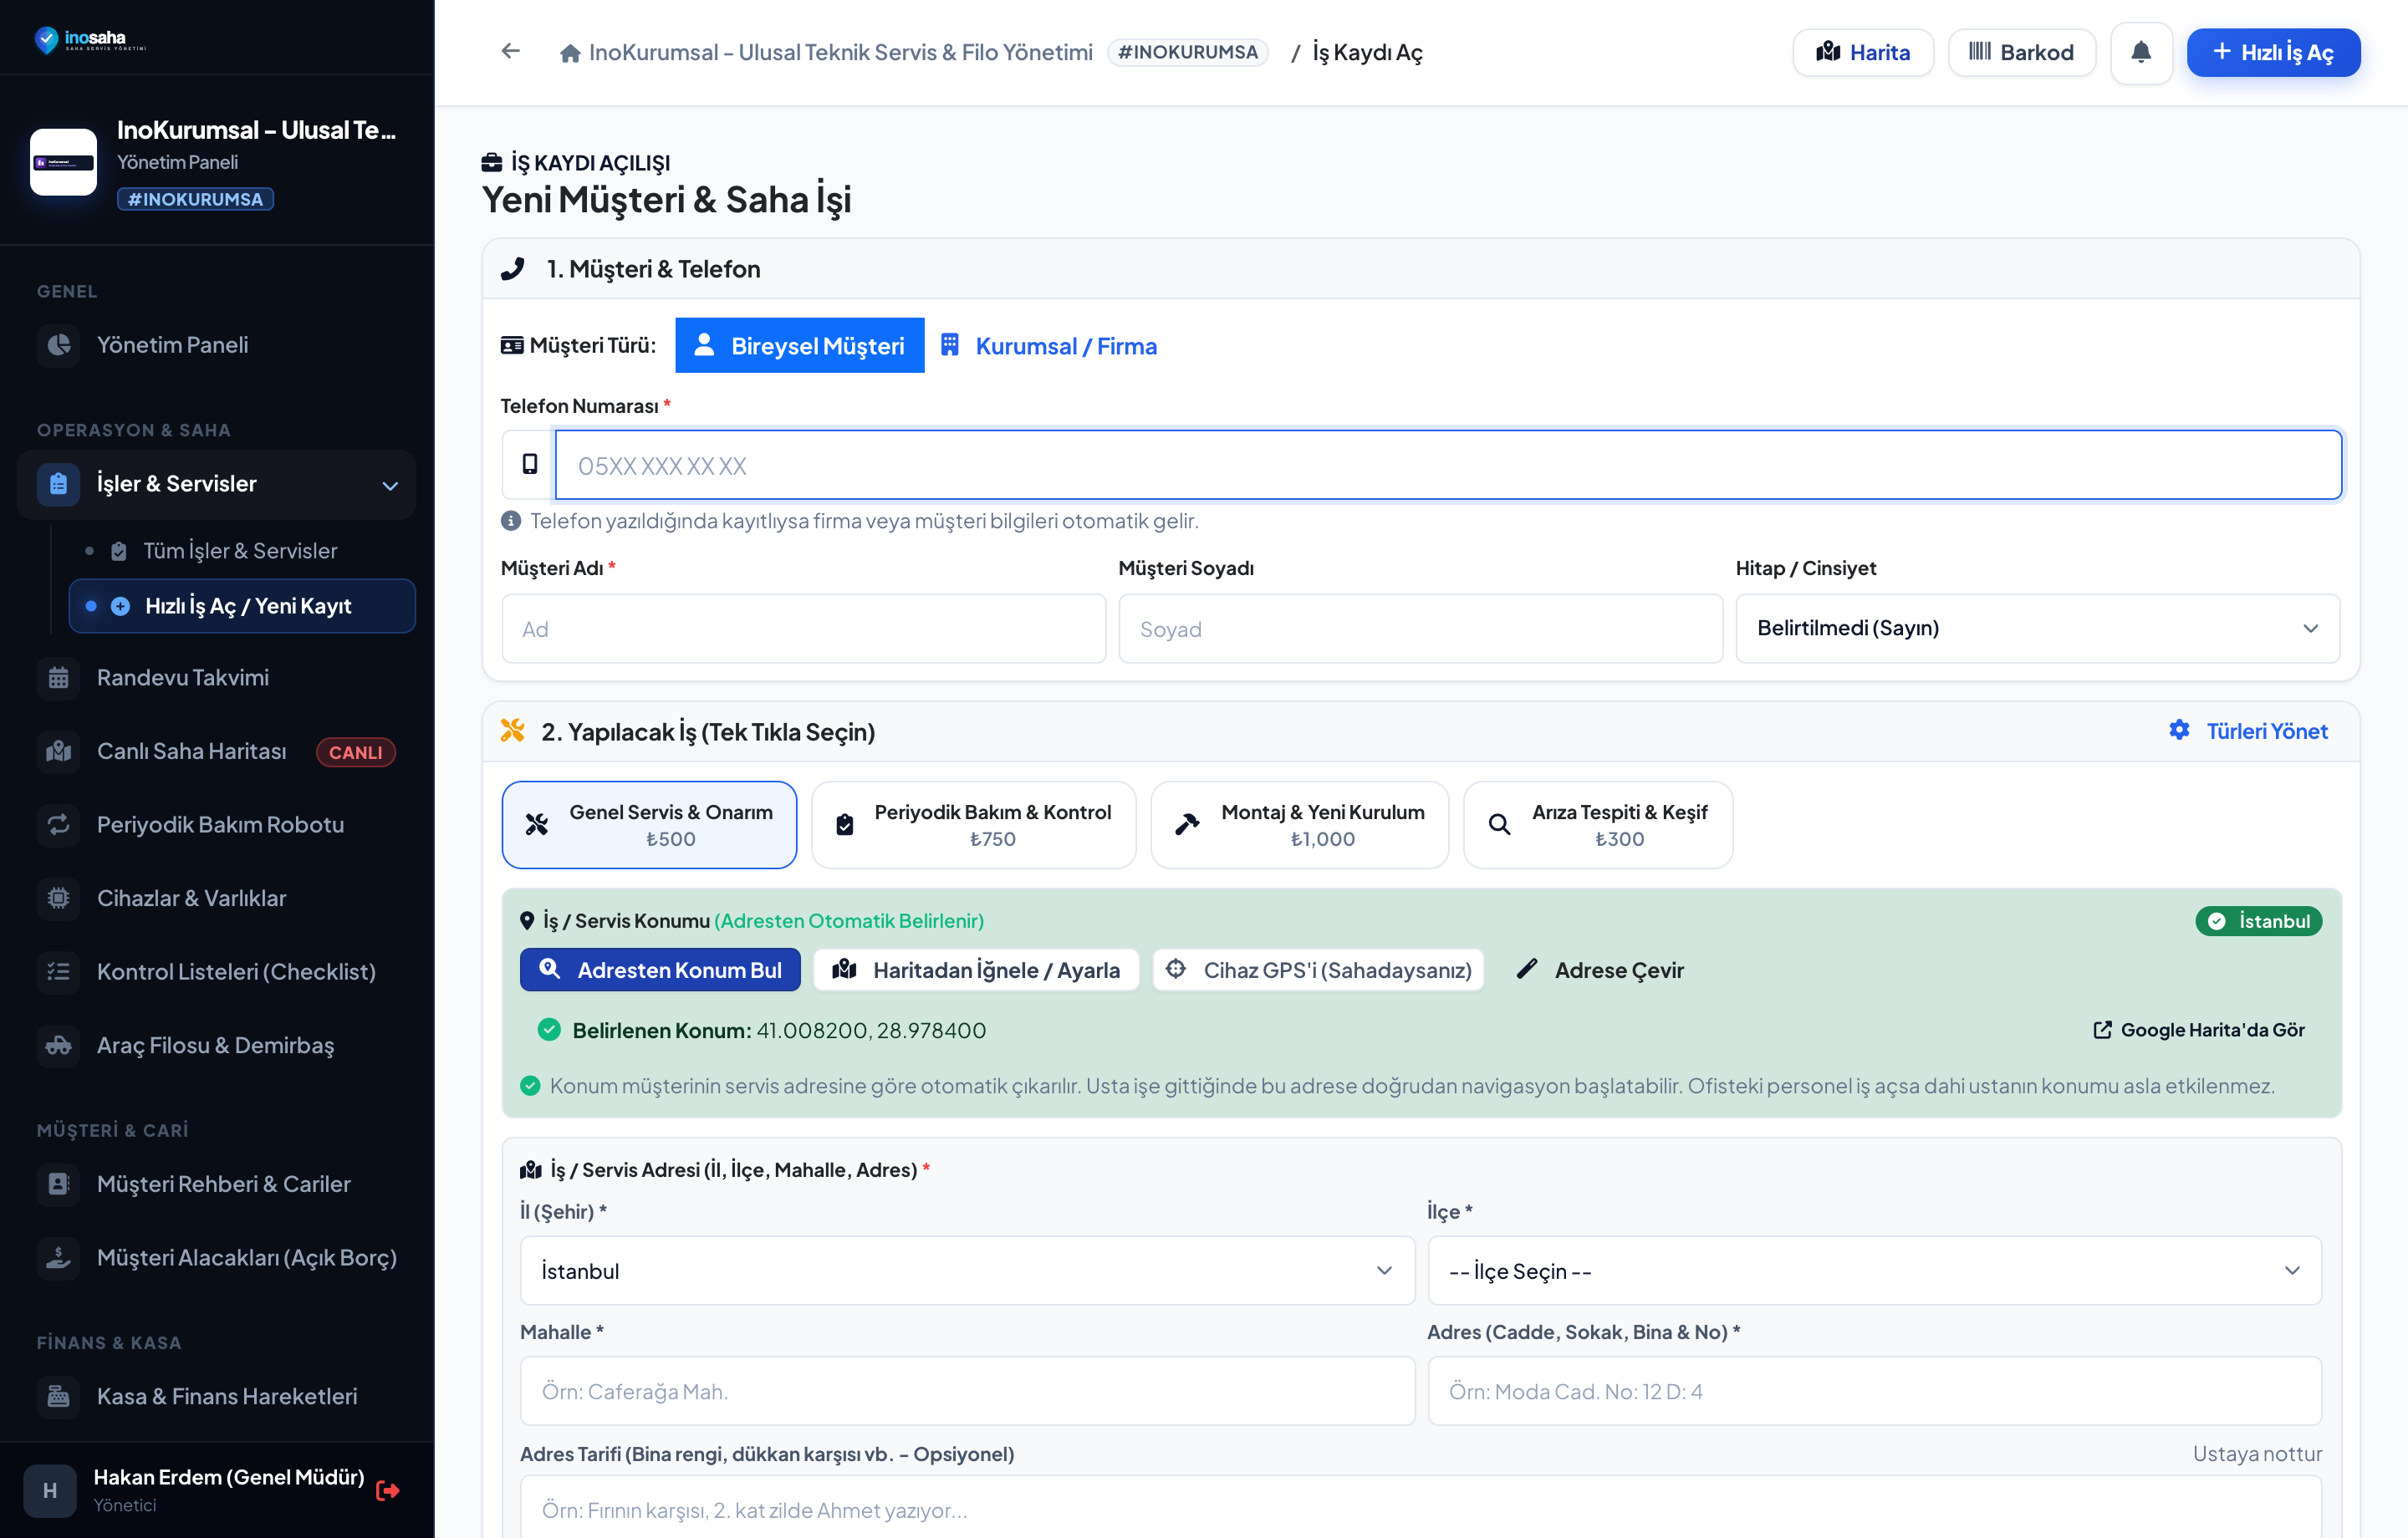This screenshot has height=1538, width=2408.
Task: Click the Kontrol Listeleri checklist icon
Action: point(59,972)
